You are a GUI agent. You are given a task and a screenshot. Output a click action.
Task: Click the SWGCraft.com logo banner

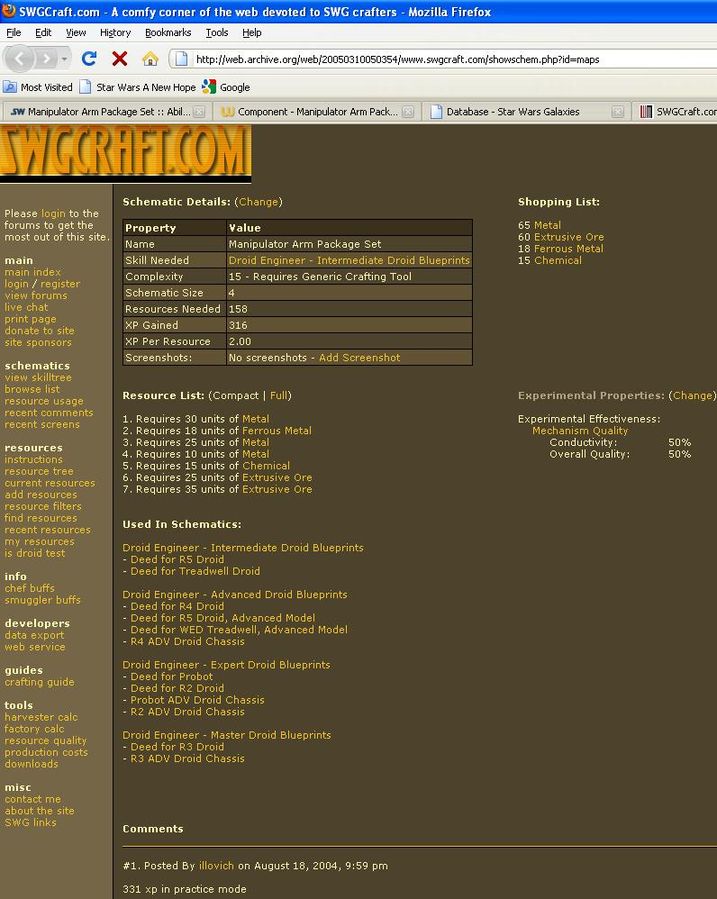click(x=125, y=152)
